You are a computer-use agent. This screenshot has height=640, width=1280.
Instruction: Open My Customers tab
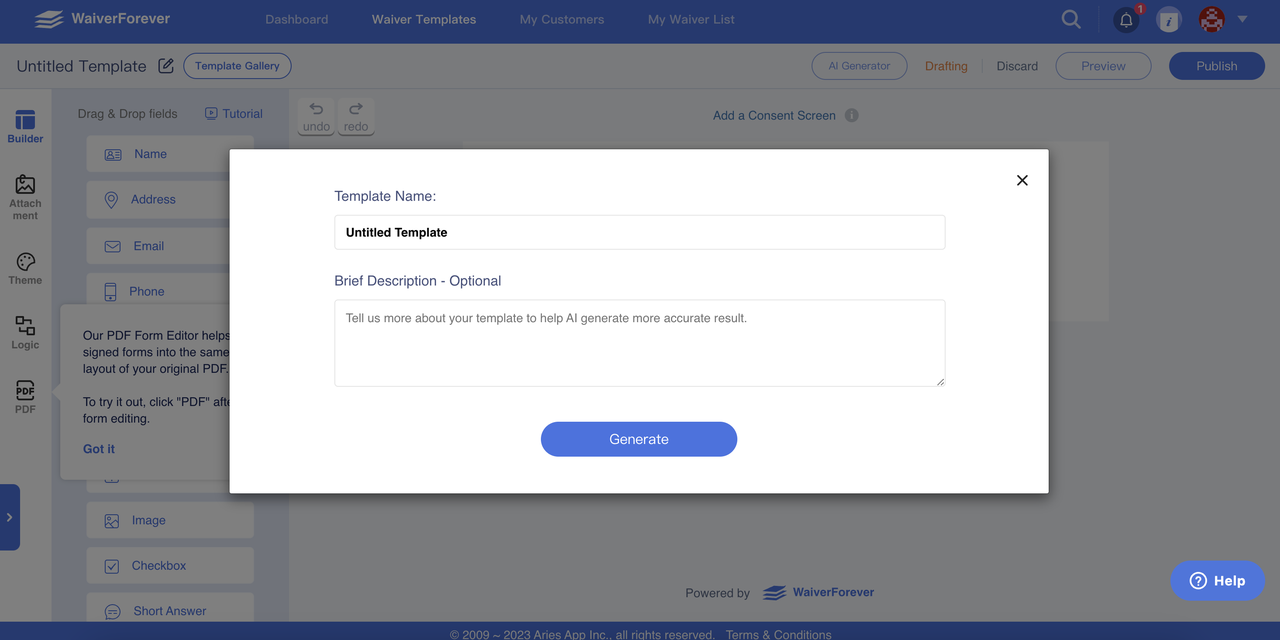point(562,19)
